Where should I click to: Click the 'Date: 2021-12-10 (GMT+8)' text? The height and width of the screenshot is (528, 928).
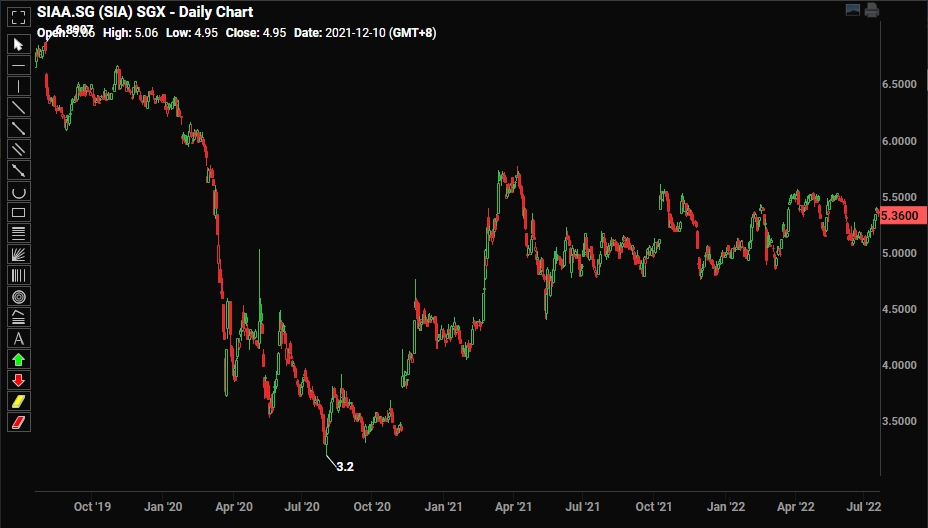[365, 33]
